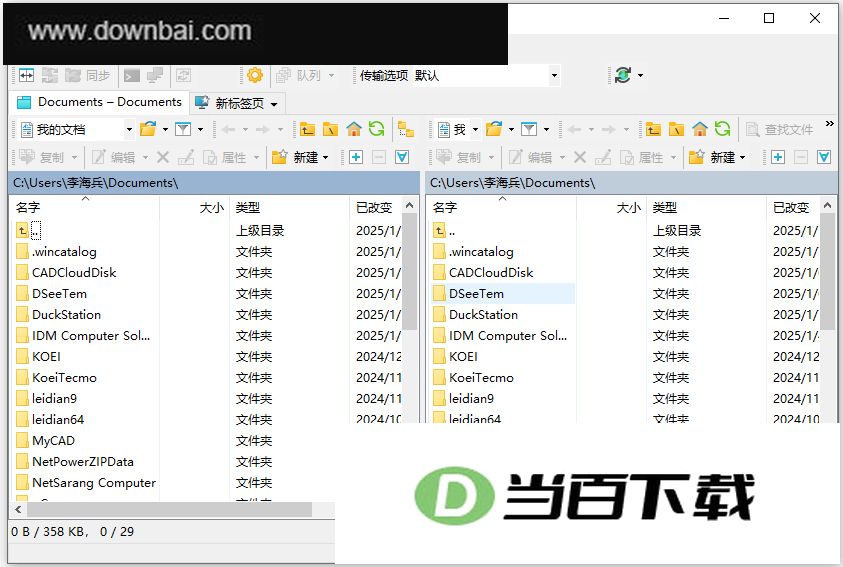Expand the 新建 dropdown arrow in left panel
843x567 pixels.
326,157
